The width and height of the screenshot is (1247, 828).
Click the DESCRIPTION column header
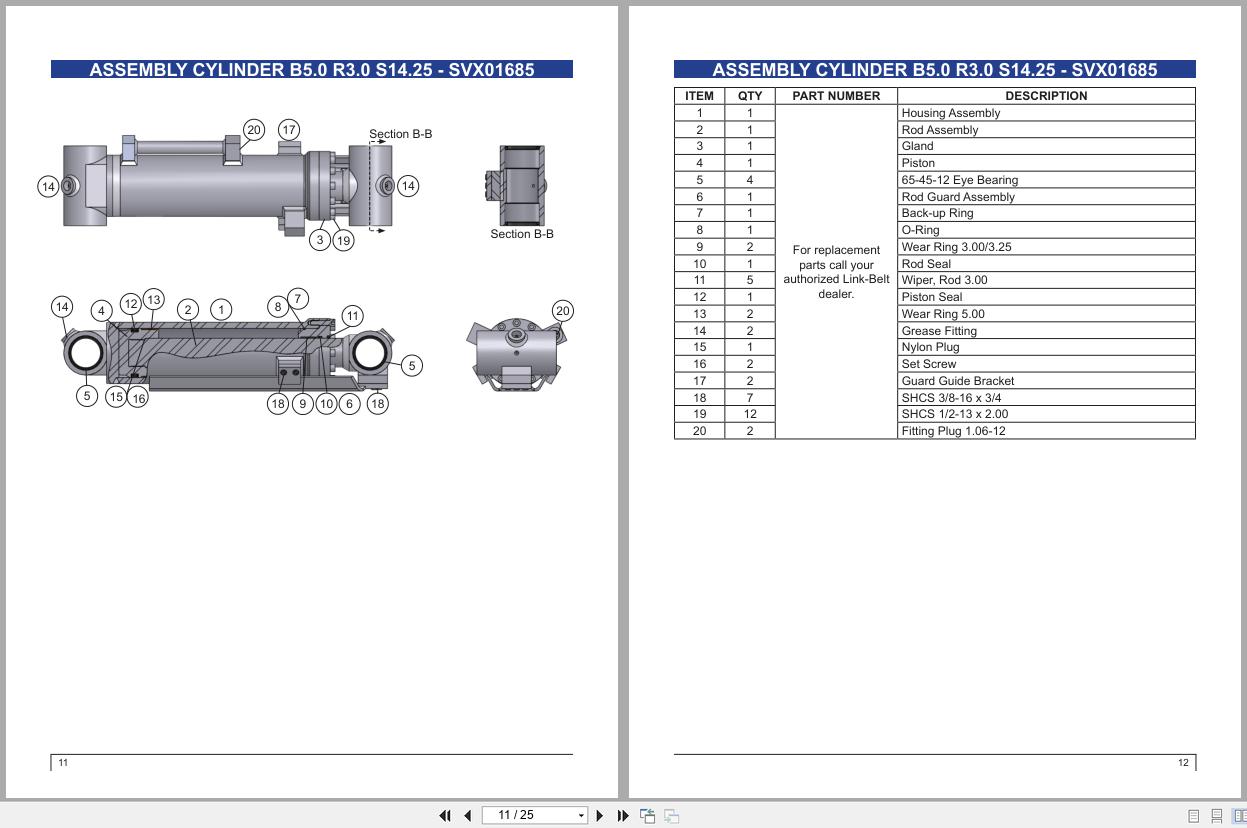point(1046,95)
